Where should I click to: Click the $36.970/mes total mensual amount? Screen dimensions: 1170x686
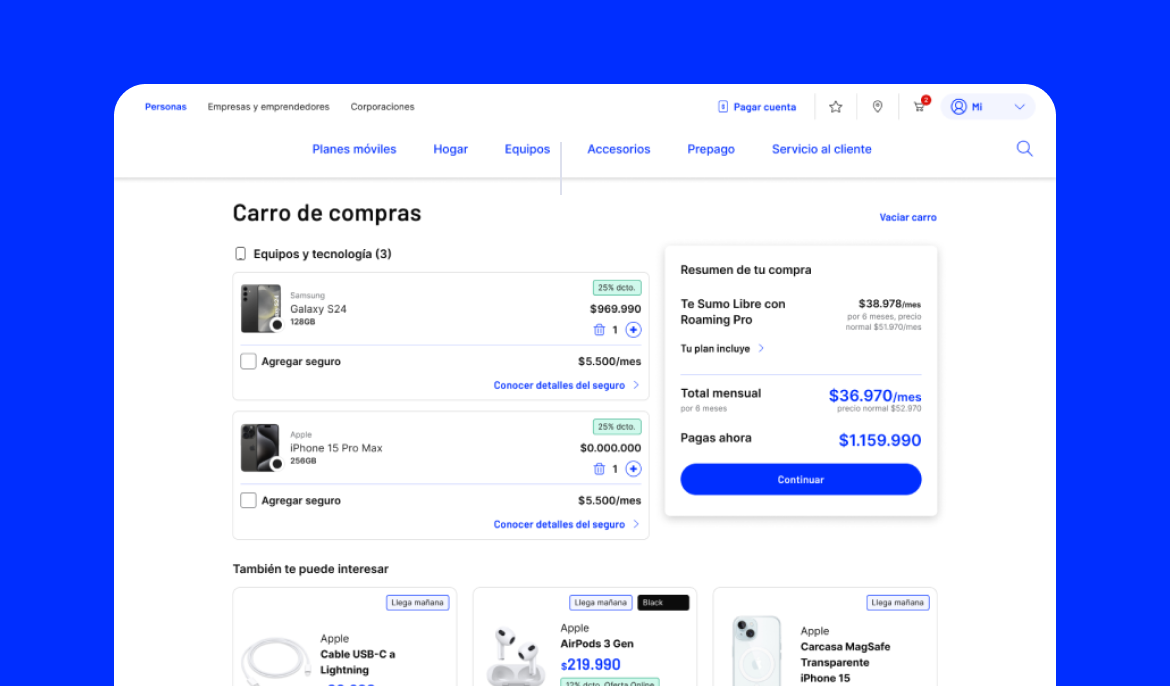point(875,396)
